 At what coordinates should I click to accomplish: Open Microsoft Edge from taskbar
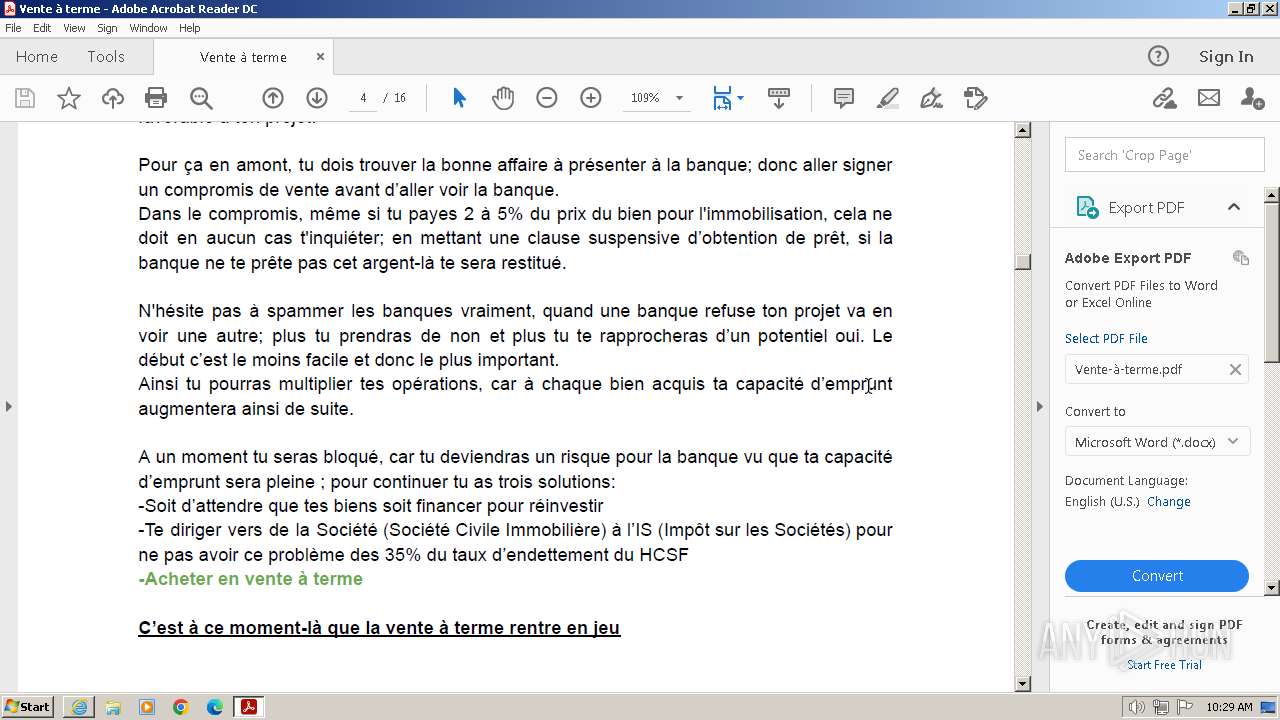(214, 707)
